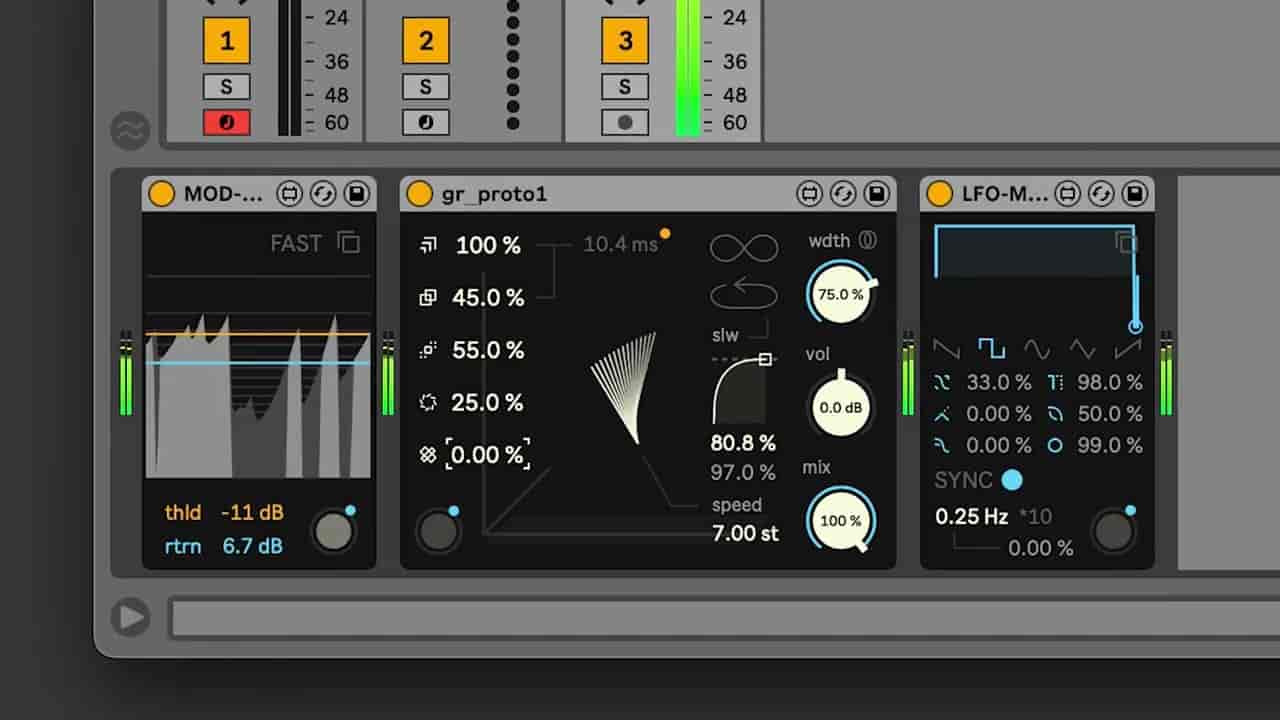Click the hot-swap preset icon on LFO device
This screenshot has width=1280, height=720.
click(x=1101, y=193)
